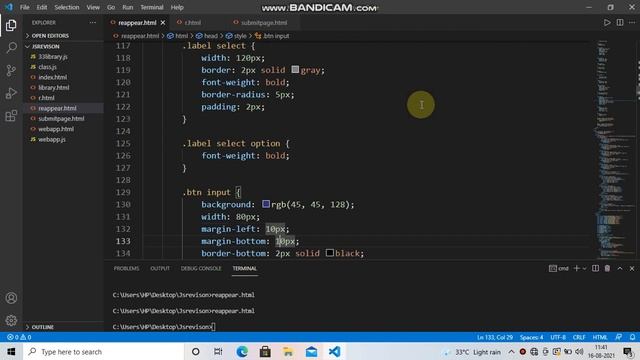Screen dimensions: 640x360
Task: Click gray color swatch on line 119
Action: pyautogui.click(x=295, y=69)
